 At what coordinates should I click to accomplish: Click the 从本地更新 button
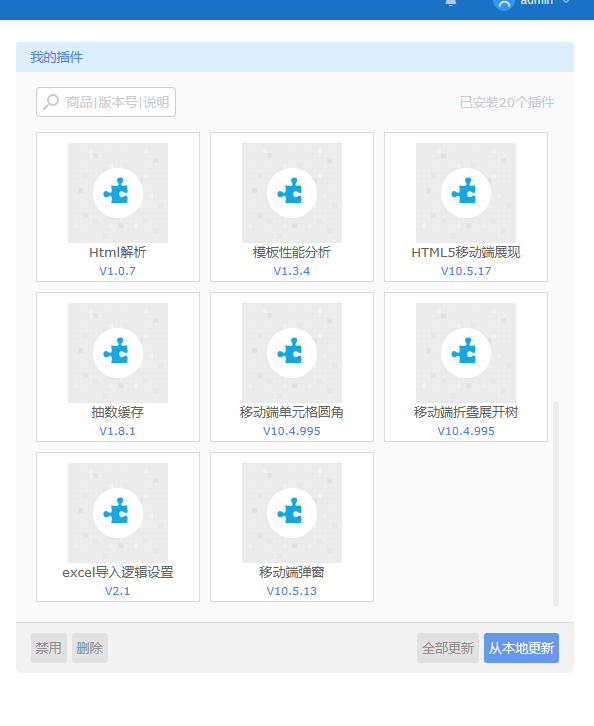(521, 648)
